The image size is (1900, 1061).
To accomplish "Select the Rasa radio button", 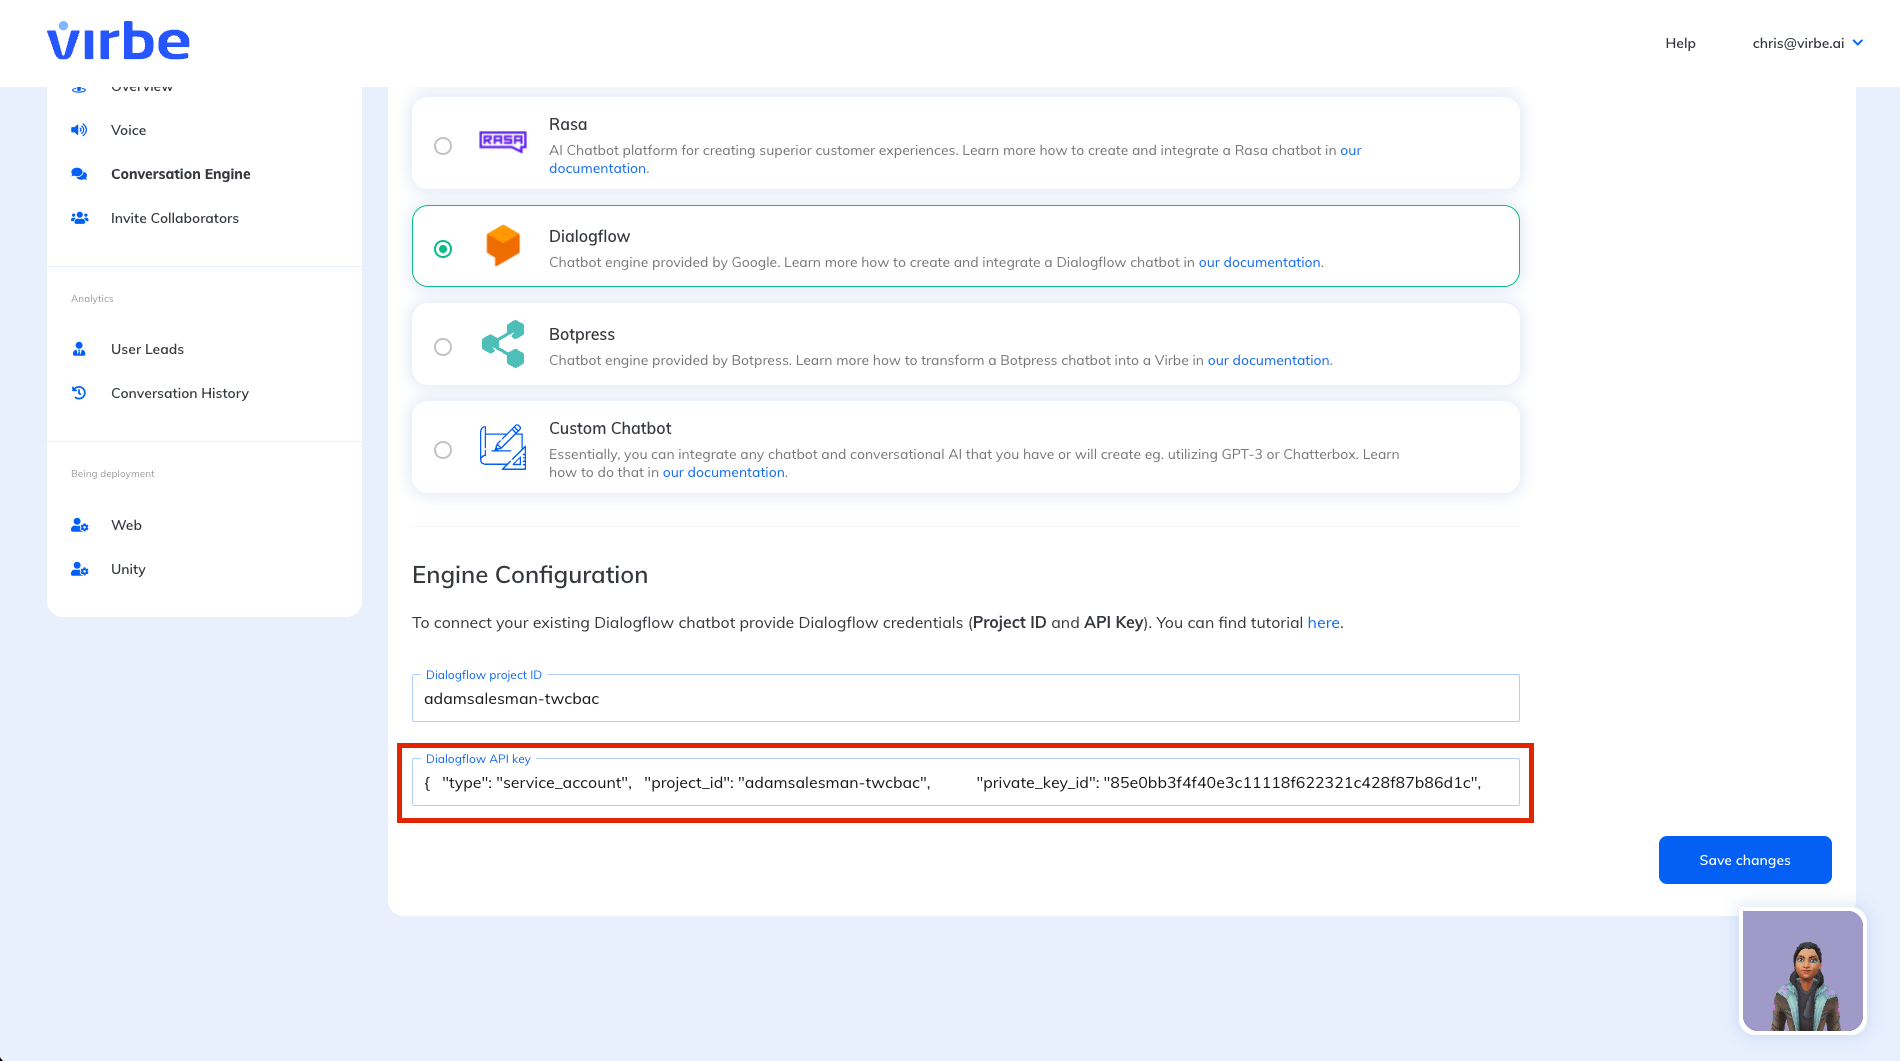I will point(443,146).
